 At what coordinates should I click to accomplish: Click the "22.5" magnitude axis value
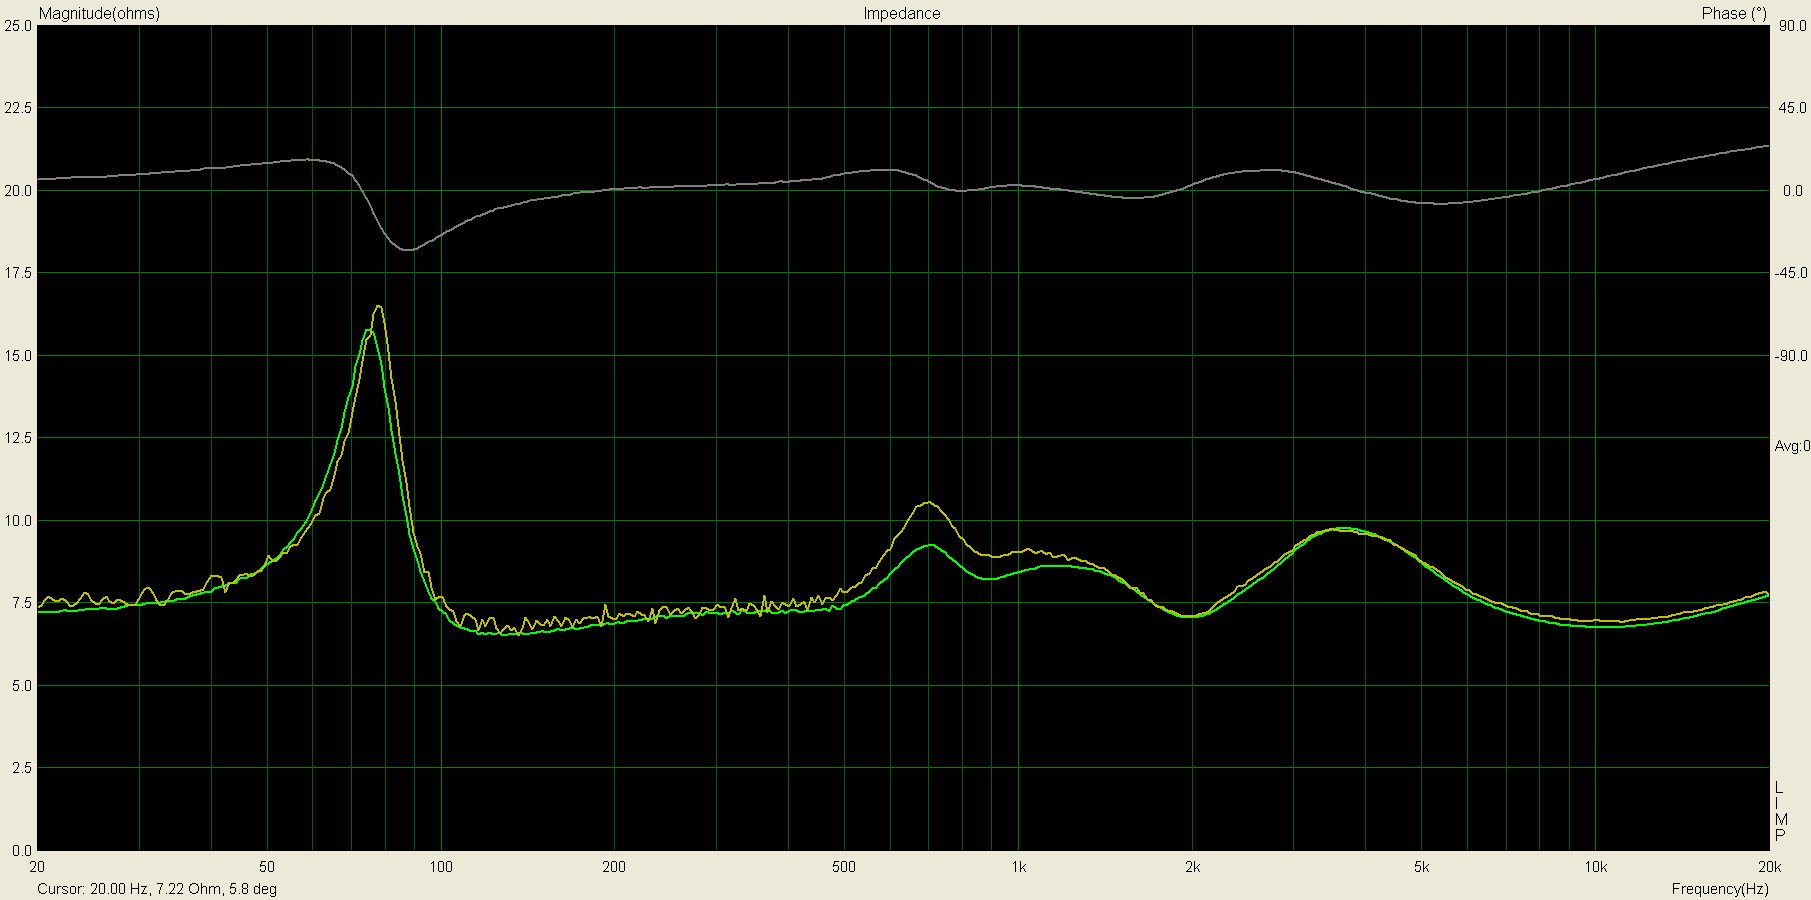coord(18,108)
